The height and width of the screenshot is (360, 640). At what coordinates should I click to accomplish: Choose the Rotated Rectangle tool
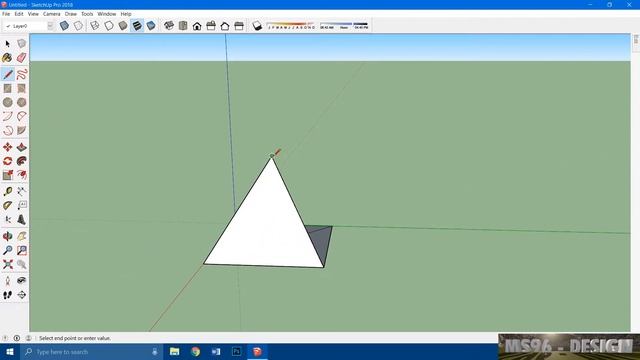tap(22, 88)
